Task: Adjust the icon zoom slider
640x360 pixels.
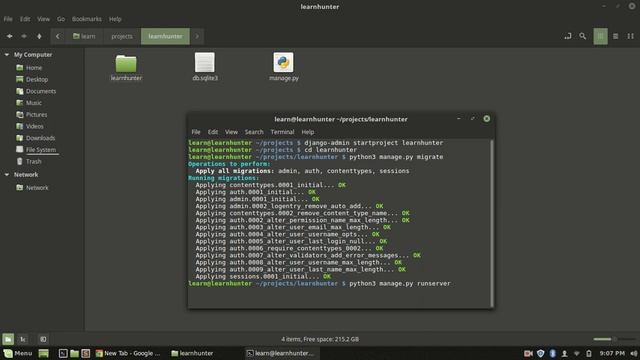Action: pyautogui.click(x=614, y=339)
